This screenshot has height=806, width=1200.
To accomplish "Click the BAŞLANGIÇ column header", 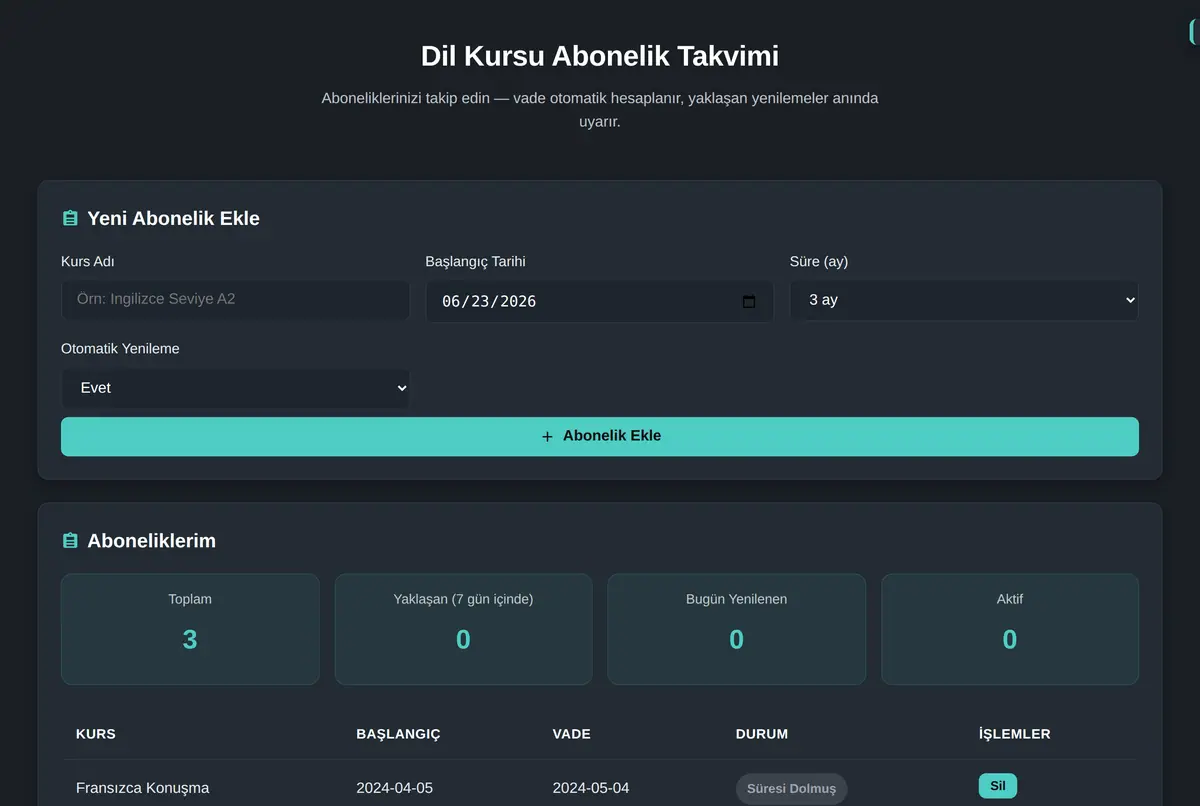I will click(x=398, y=734).
